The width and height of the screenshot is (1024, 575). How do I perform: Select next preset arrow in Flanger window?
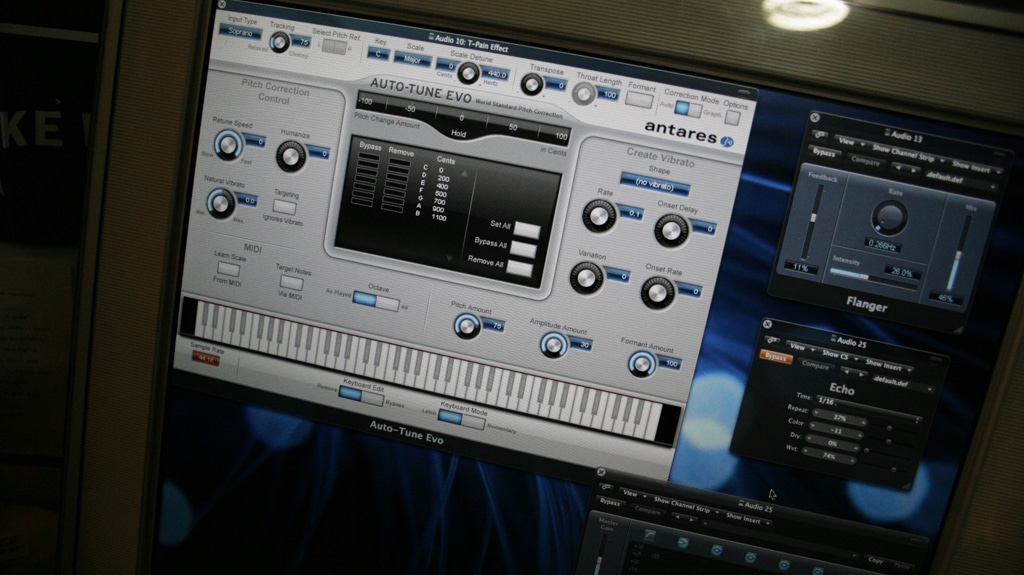(x=912, y=171)
